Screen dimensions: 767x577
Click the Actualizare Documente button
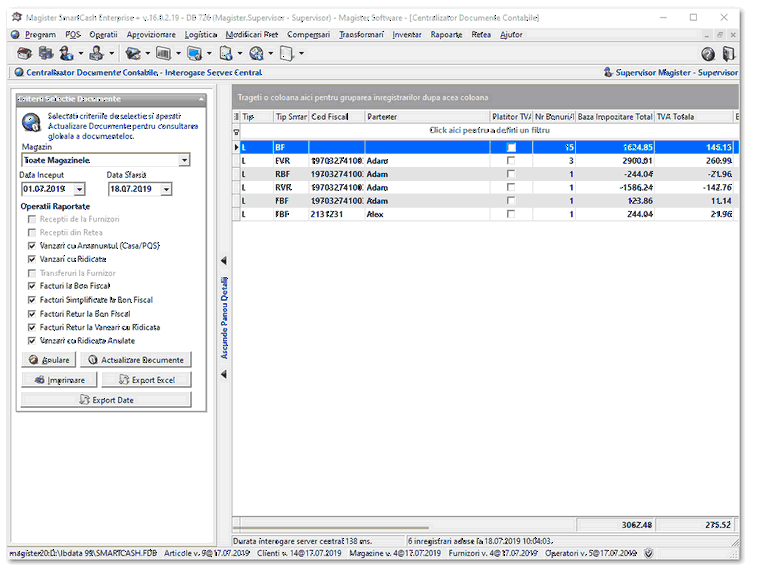[x=135, y=360]
